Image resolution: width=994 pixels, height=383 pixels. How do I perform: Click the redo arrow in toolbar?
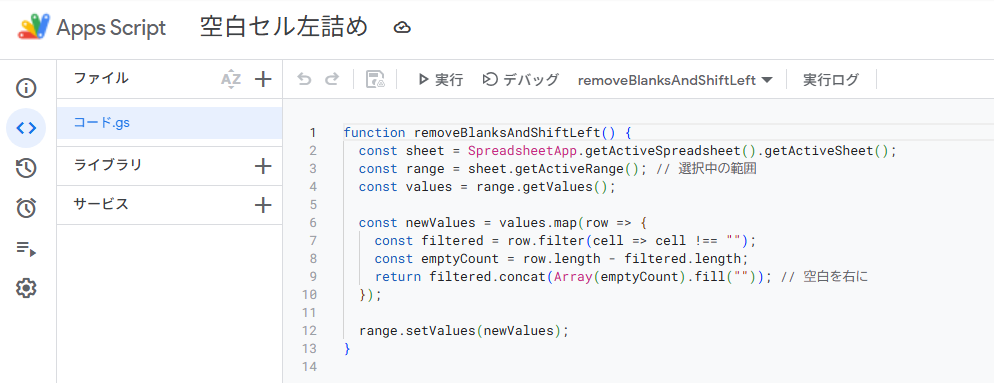pyautogui.click(x=332, y=79)
